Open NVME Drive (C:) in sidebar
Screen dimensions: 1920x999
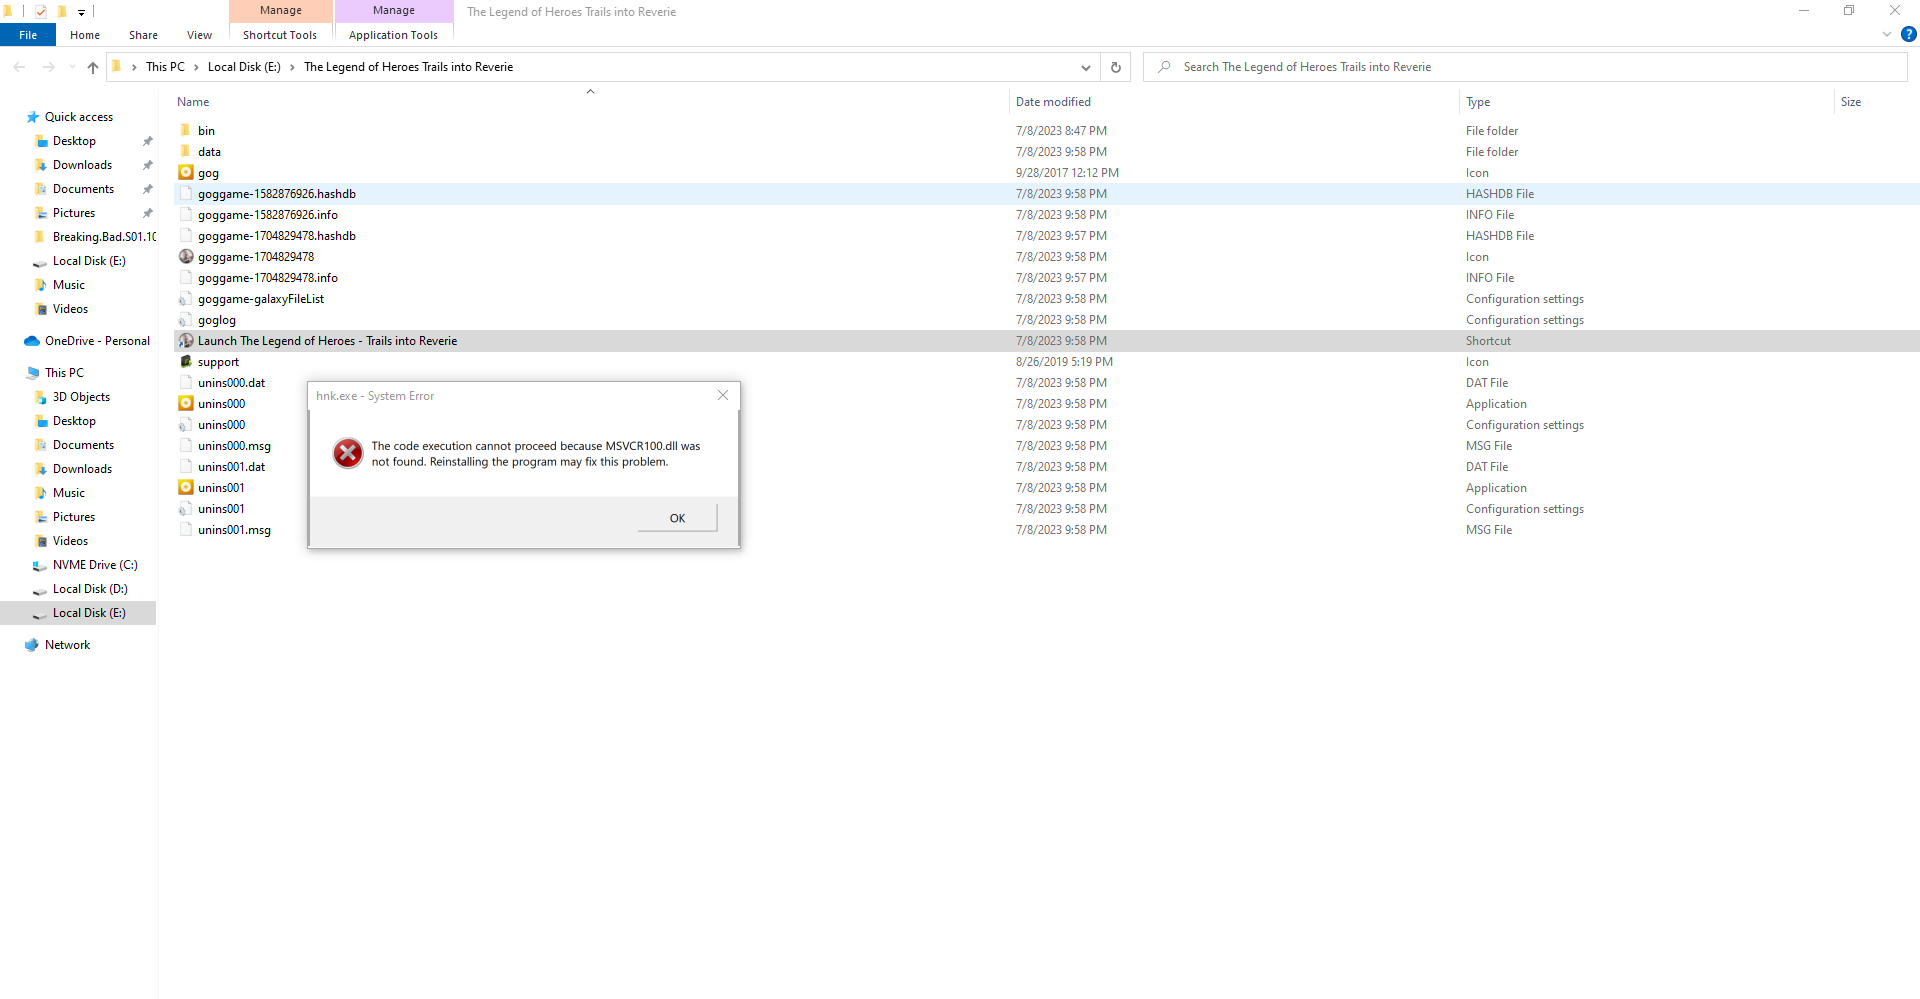95,565
